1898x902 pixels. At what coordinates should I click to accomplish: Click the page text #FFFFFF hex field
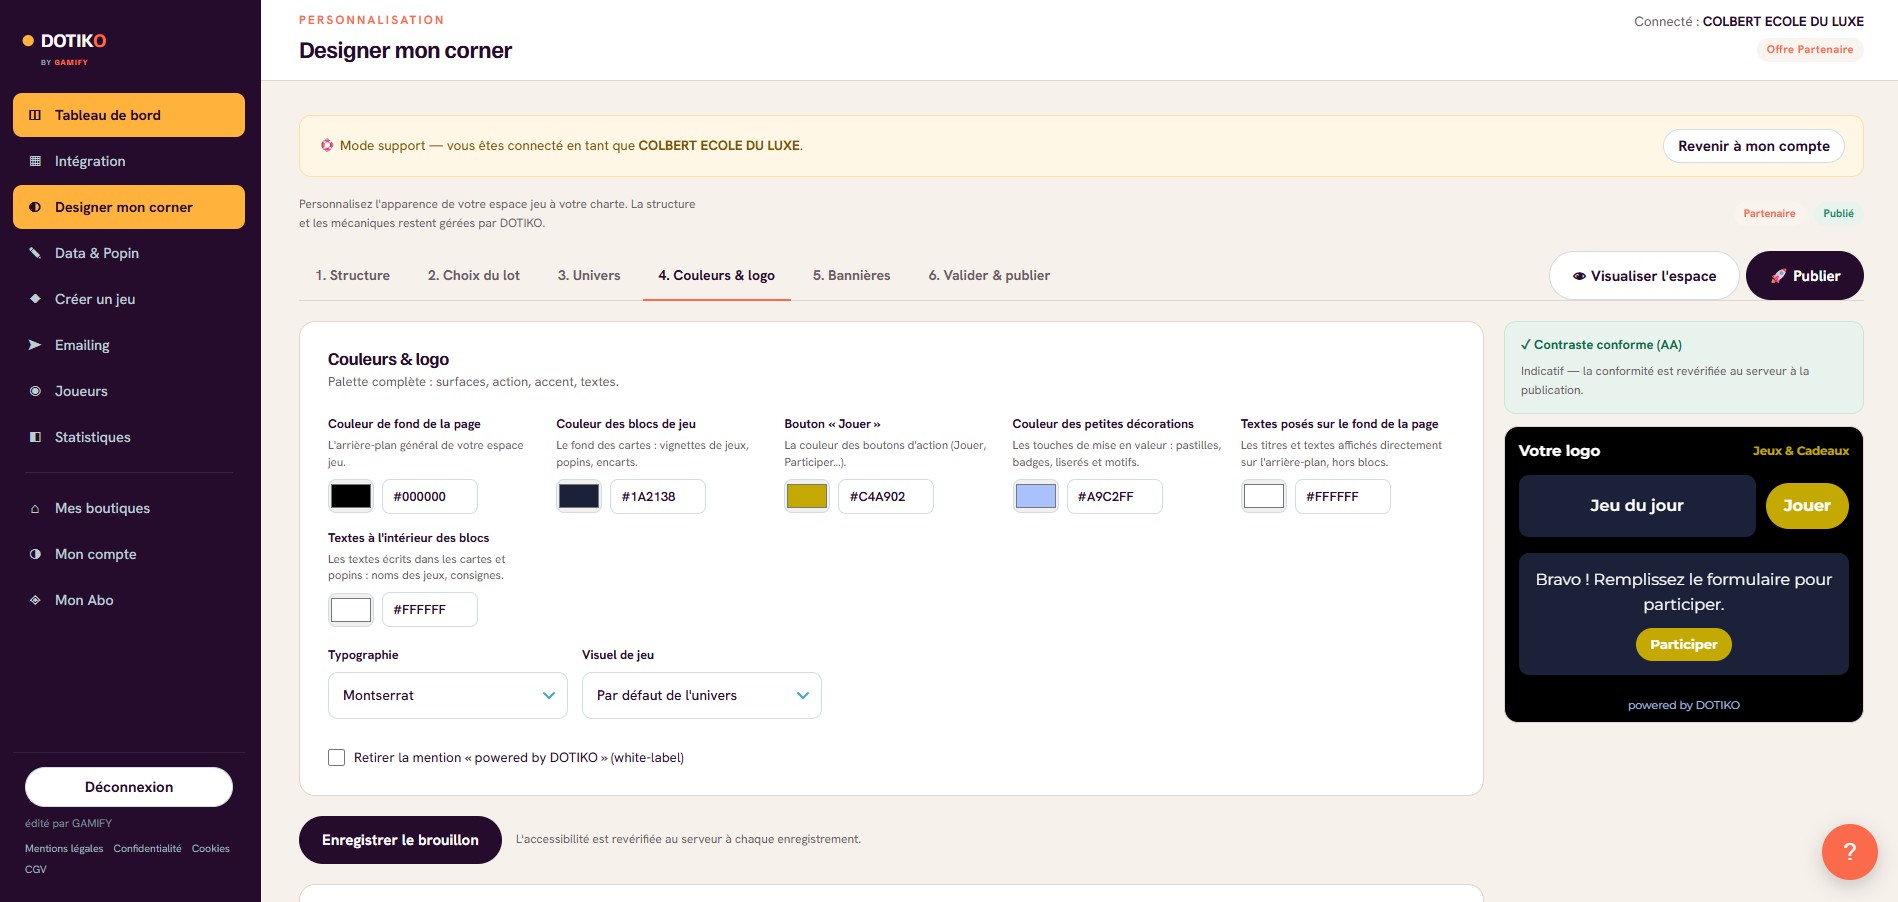(x=1343, y=496)
